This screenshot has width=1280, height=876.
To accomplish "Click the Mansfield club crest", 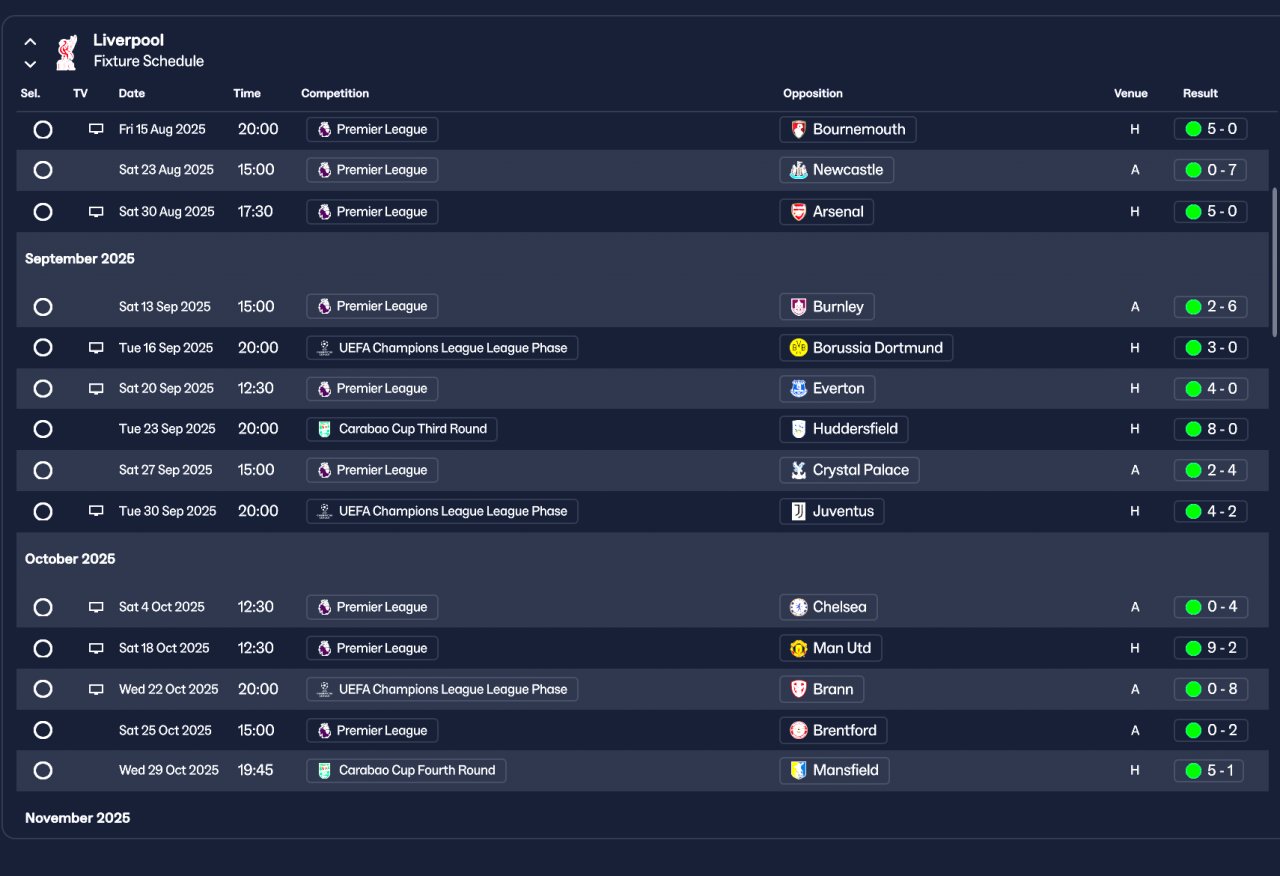I will pos(798,770).
